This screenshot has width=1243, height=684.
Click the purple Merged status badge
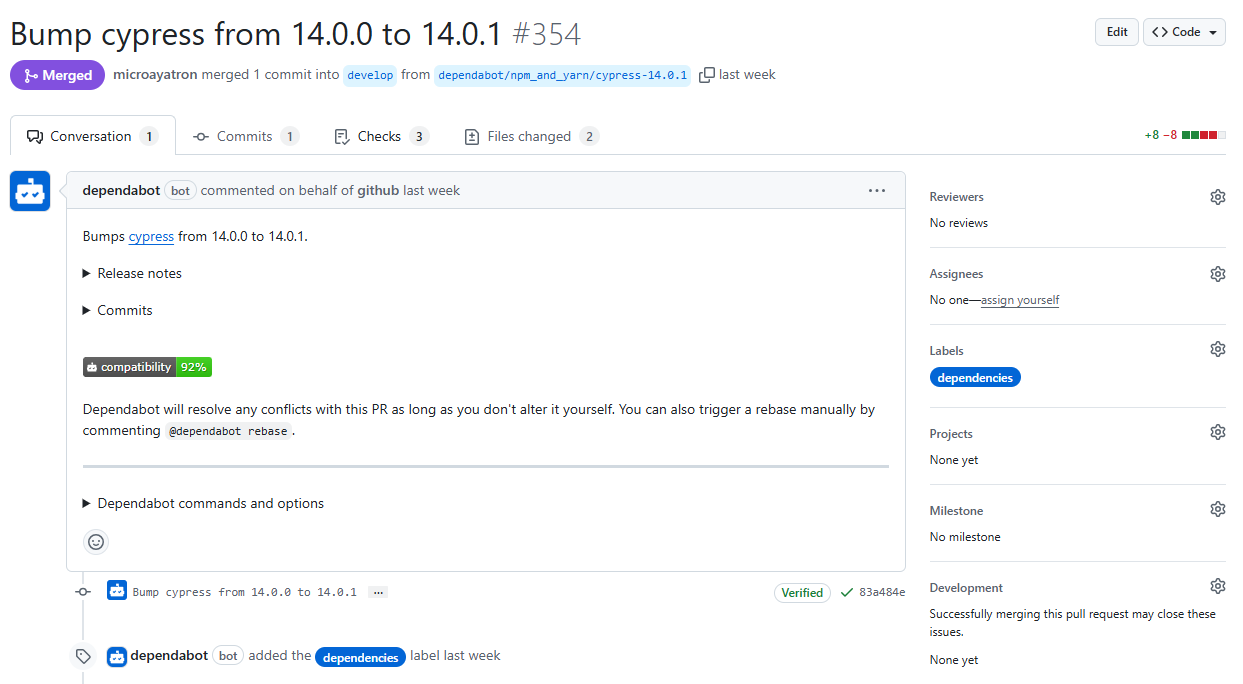click(x=57, y=75)
